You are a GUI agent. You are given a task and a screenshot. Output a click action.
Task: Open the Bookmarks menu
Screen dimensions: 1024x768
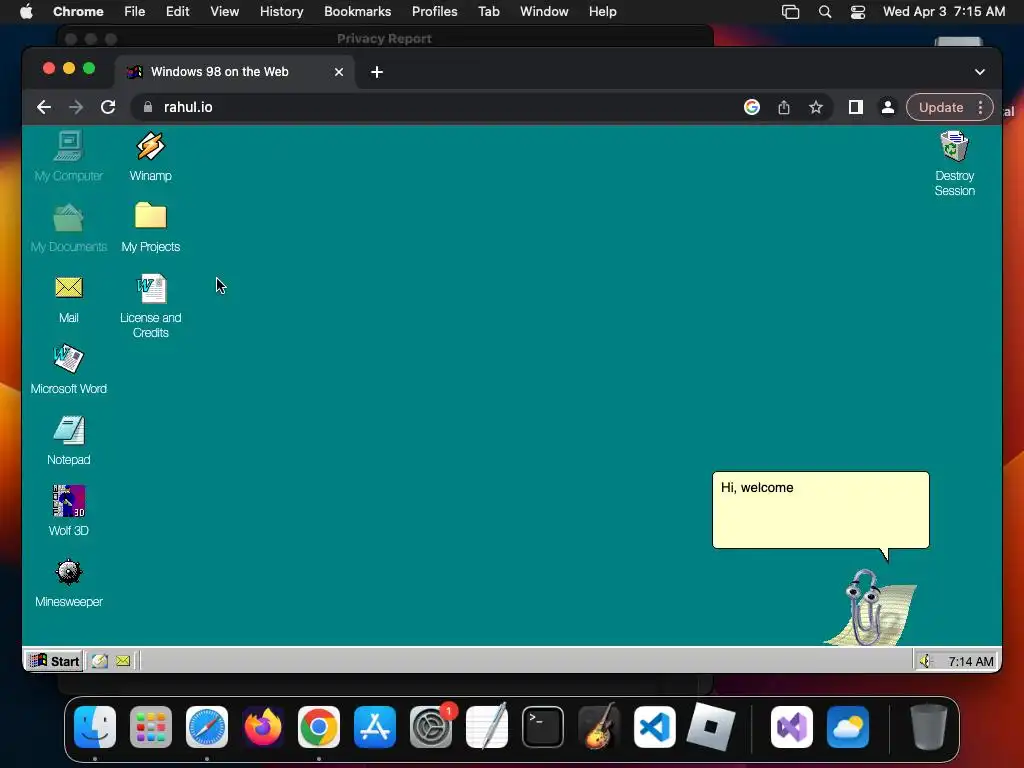click(357, 12)
